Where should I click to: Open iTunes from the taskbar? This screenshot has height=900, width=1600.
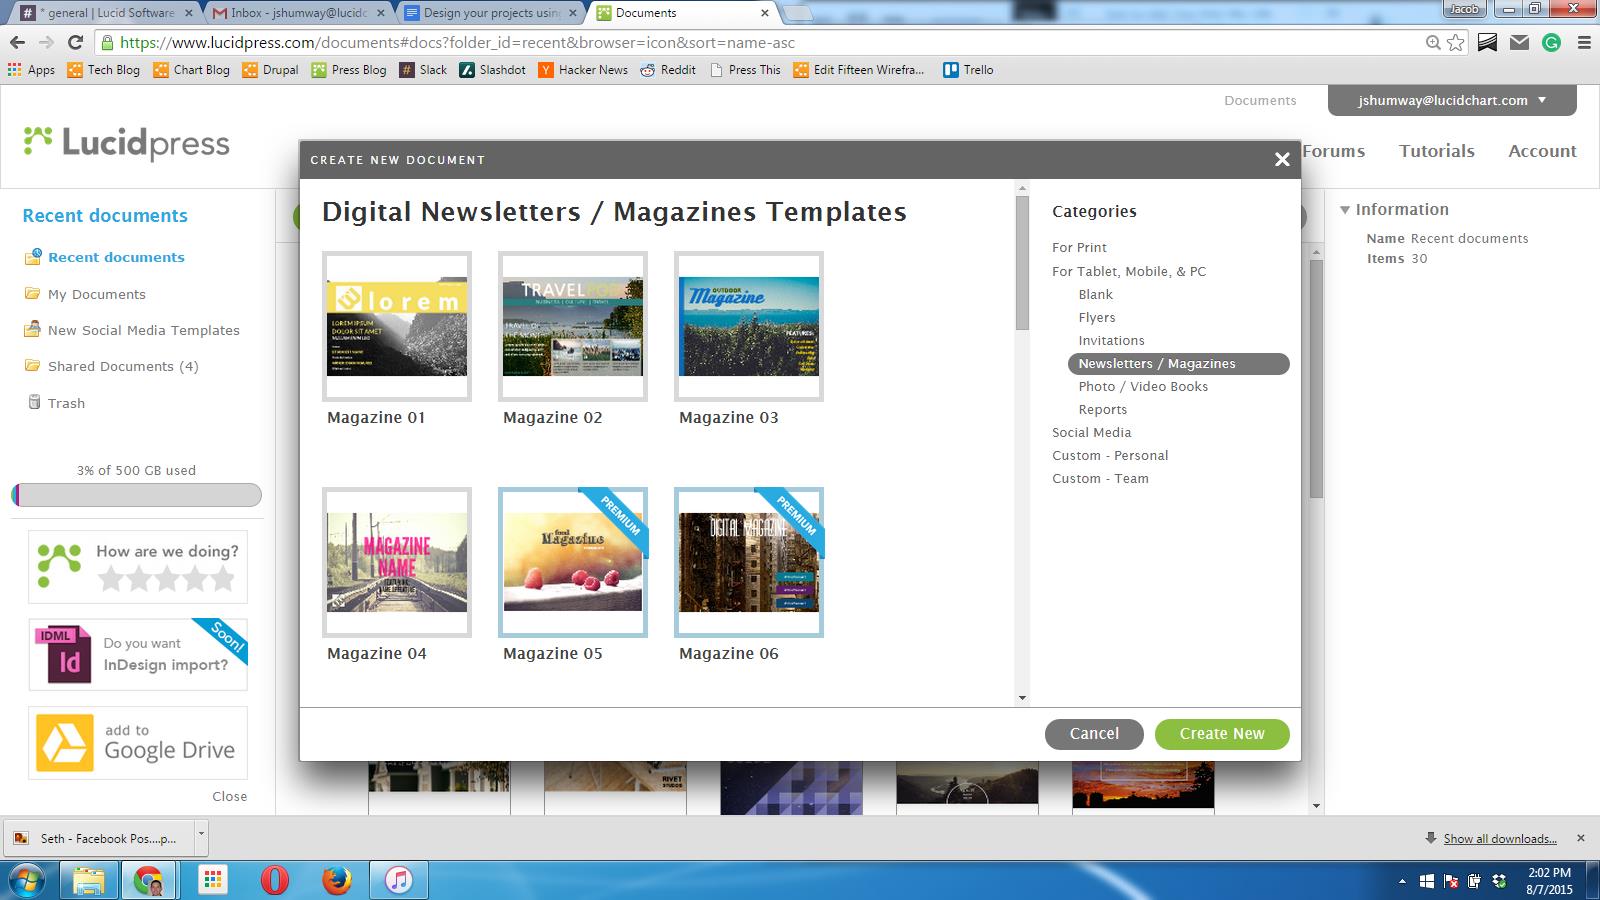[399, 880]
